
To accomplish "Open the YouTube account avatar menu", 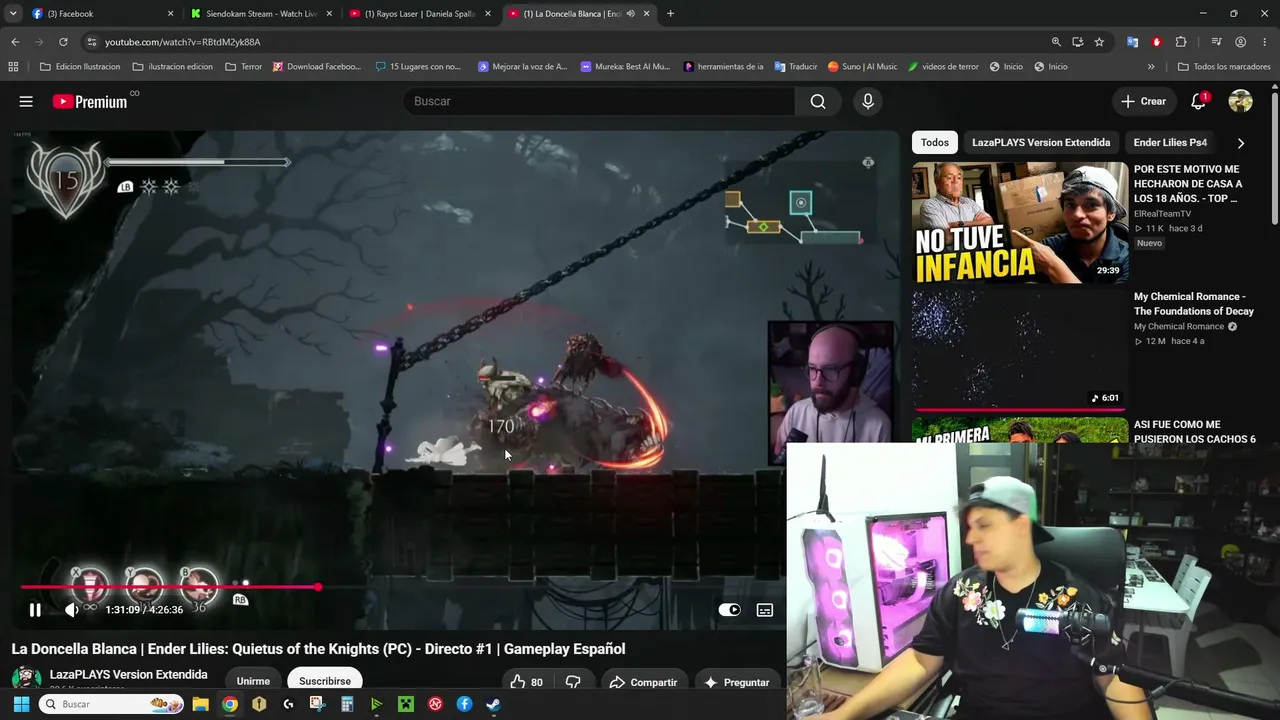I will [1240, 101].
